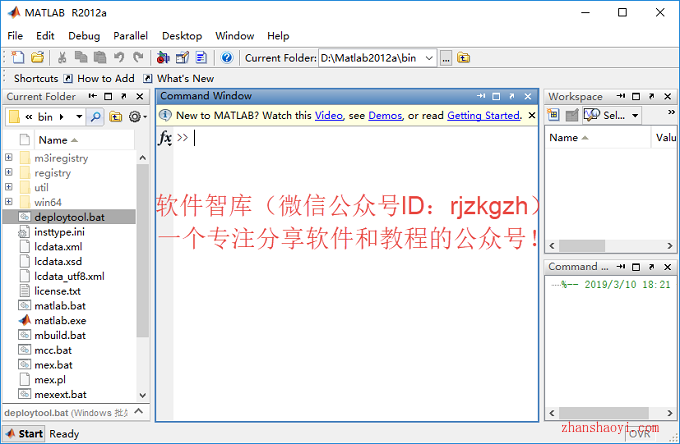680x444 pixels.
Task: Expand the util folder
Action: (x=9, y=187)
